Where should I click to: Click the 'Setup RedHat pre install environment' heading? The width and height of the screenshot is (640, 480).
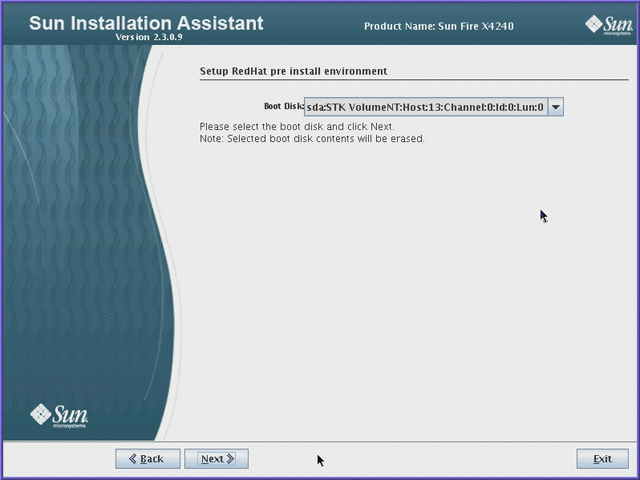[x=293, y=71]
